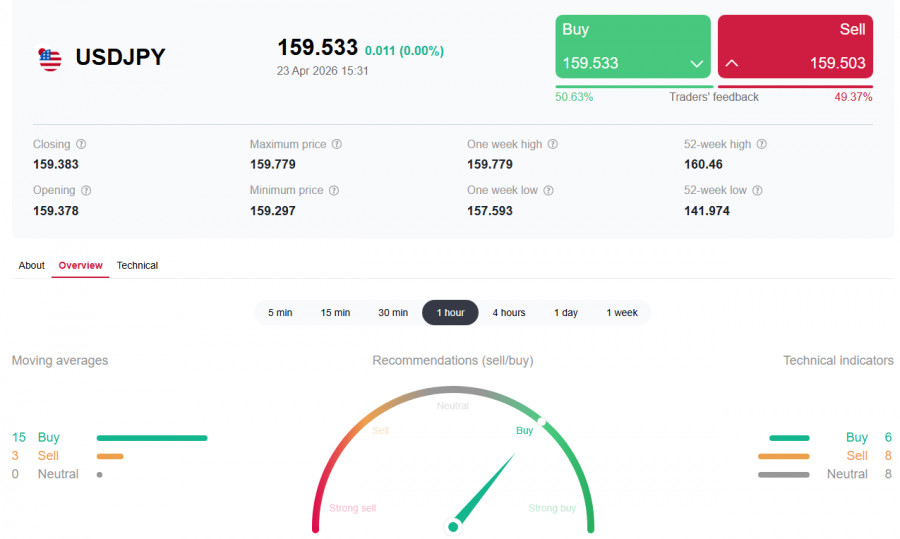Screen dimensions: 900x539
Task: Click the red Sell 159.503 button
Action: 796,46
